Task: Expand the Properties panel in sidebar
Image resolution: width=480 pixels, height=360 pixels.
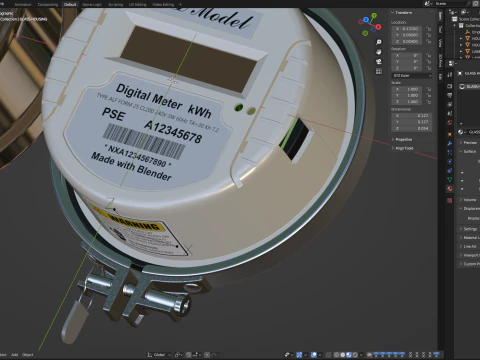Action: point(403,139)
